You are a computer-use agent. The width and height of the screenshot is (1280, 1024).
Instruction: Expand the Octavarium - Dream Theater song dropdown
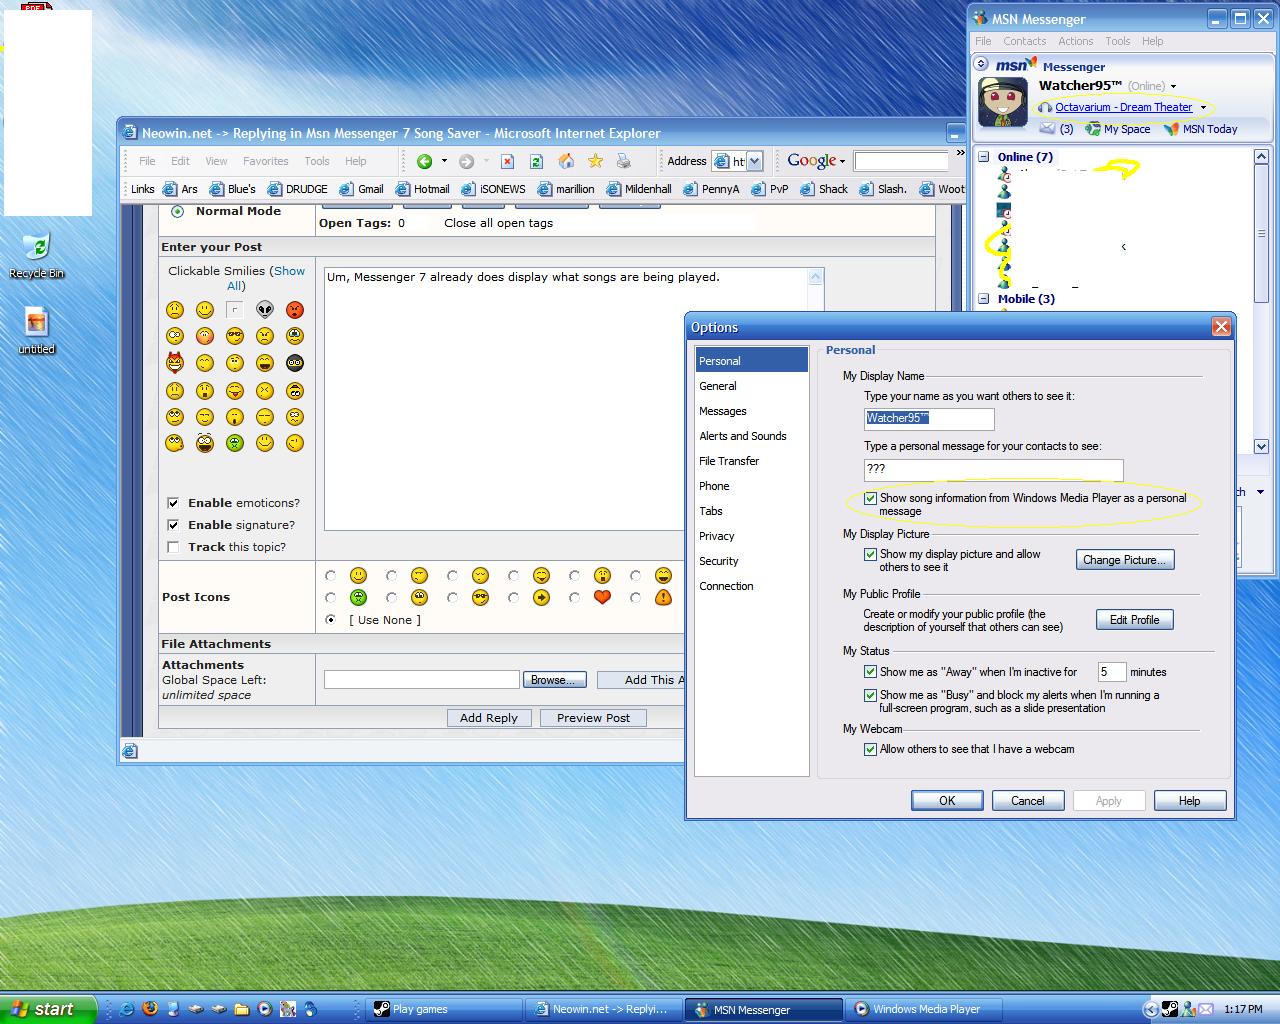tap(1204, 107)
